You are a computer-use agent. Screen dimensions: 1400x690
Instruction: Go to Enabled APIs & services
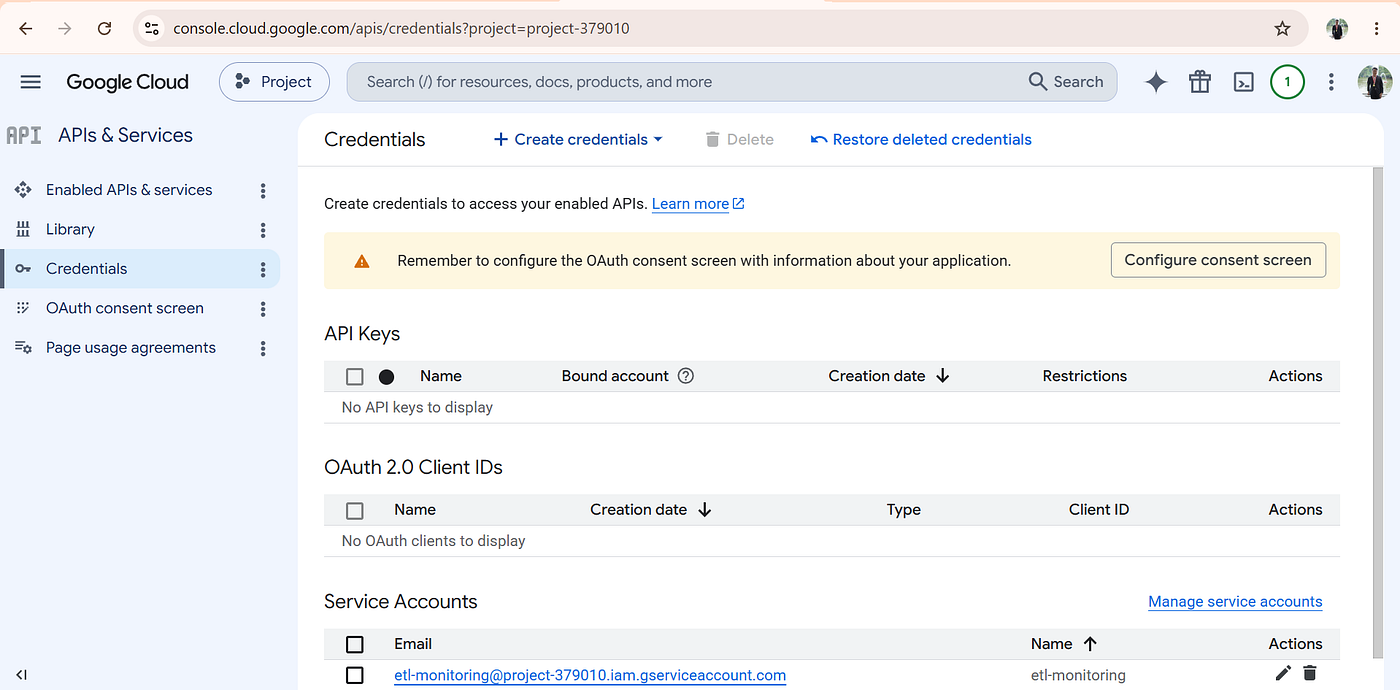coord(129,190)
